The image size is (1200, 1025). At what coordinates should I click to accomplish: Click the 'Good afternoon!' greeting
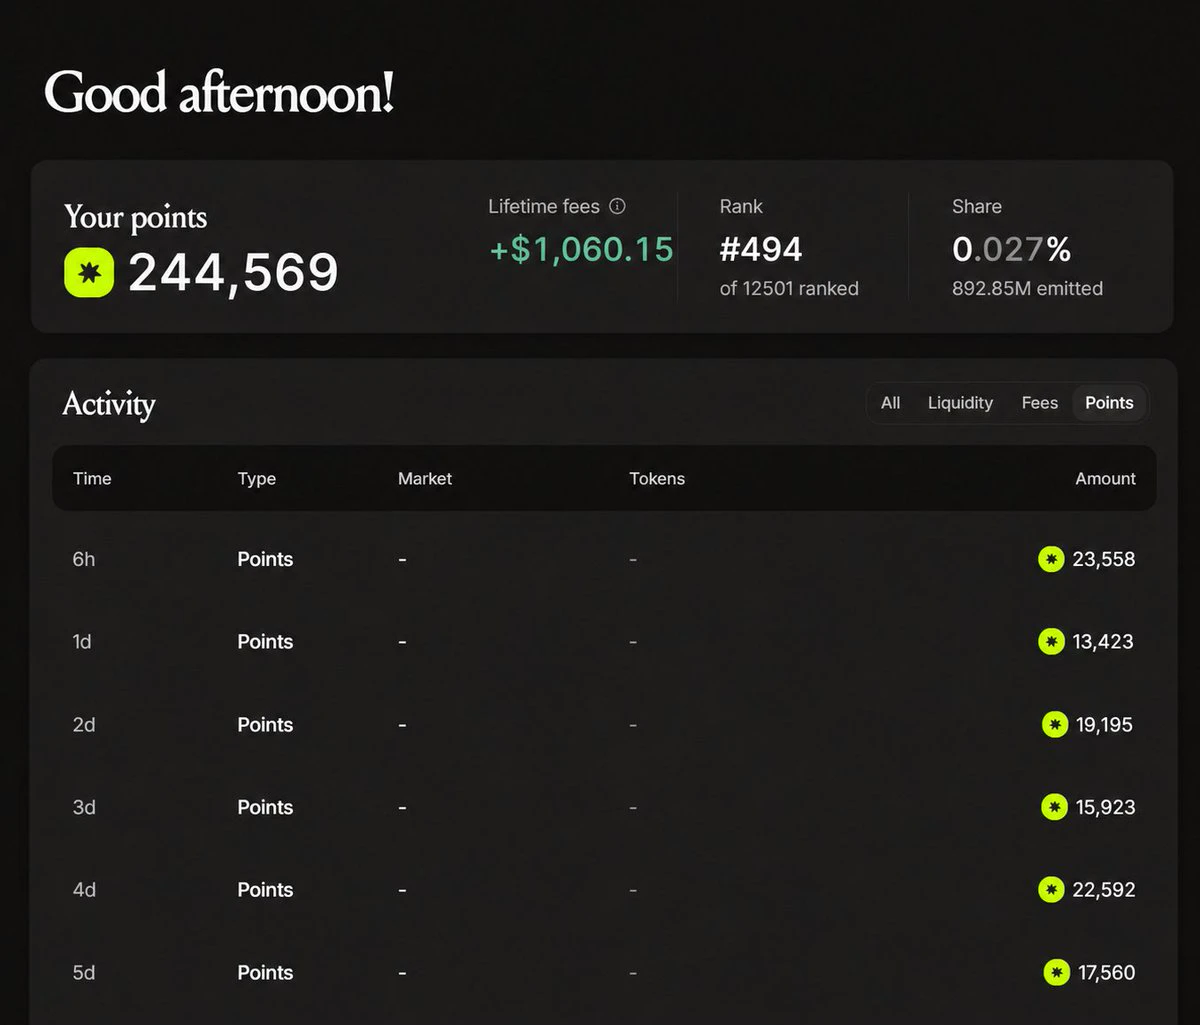coord(219,93)
